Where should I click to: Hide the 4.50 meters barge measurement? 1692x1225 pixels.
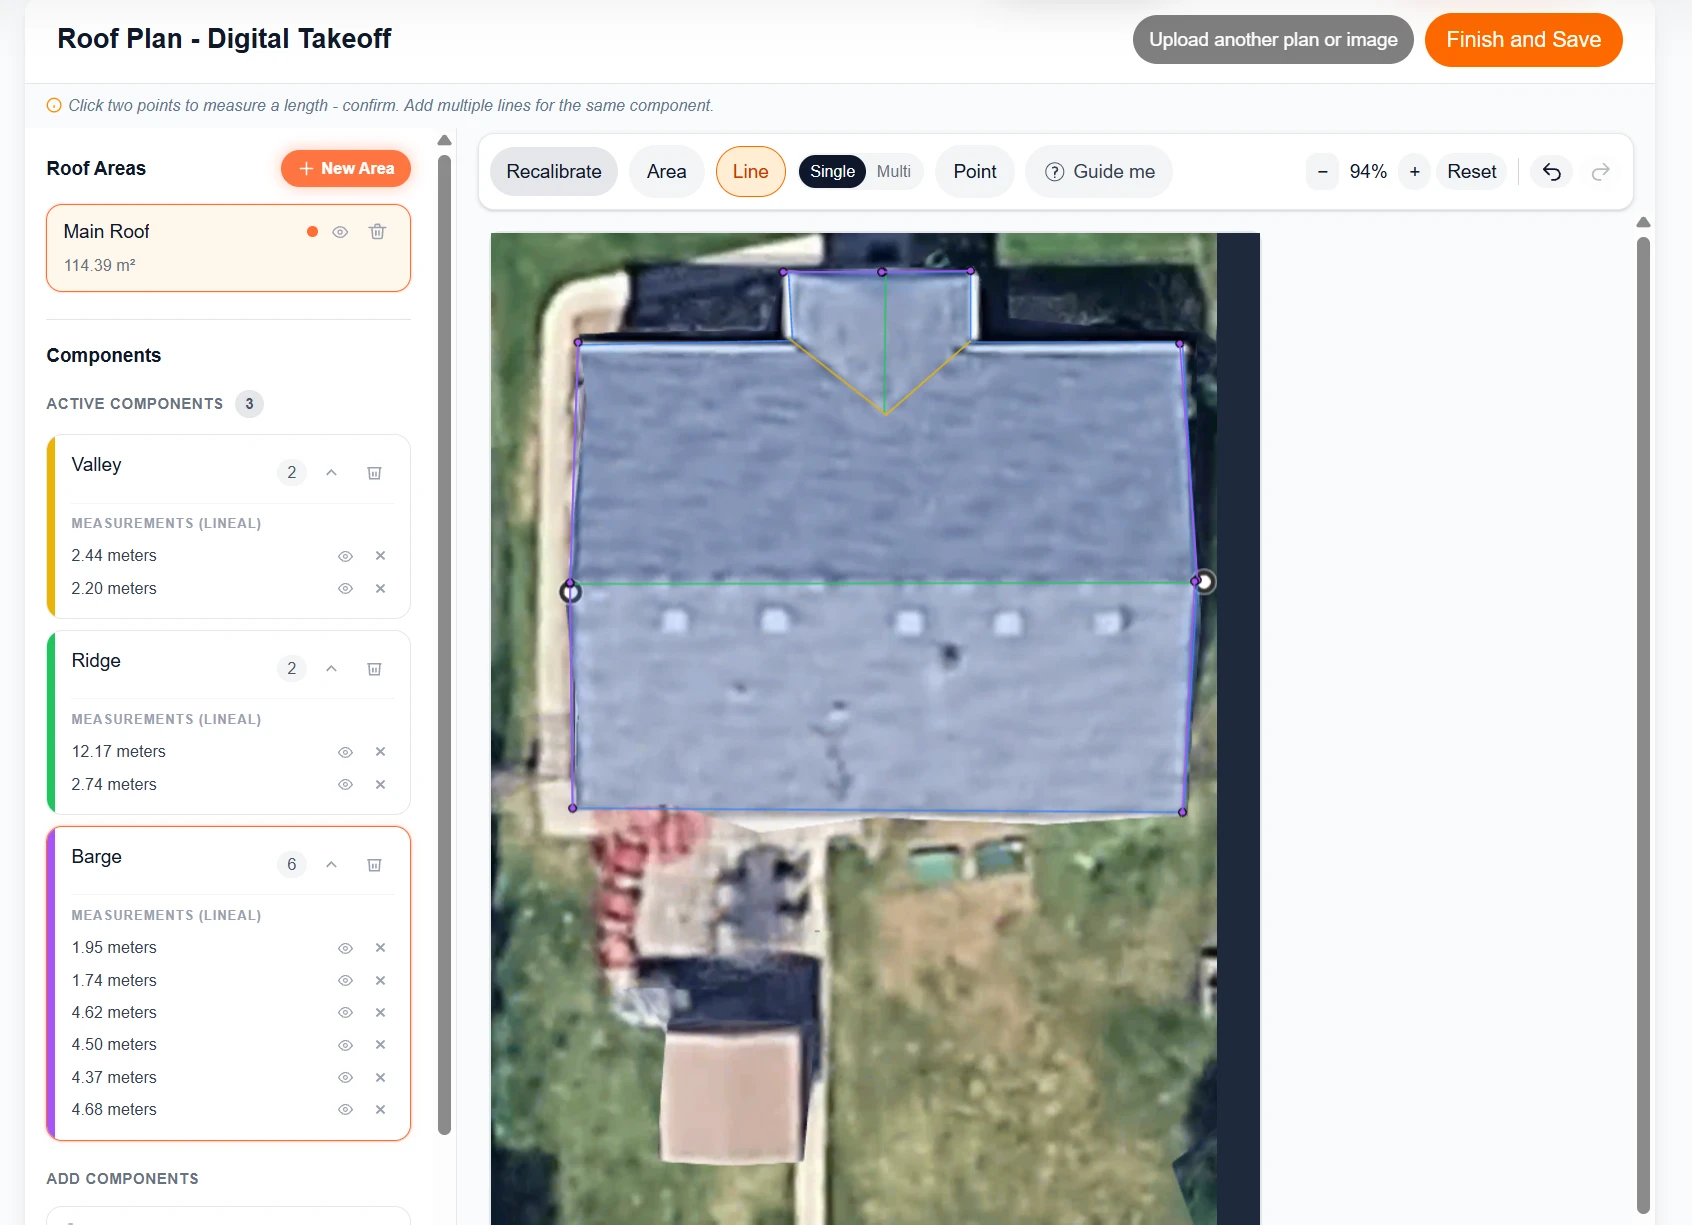(x=345, y=1045)
